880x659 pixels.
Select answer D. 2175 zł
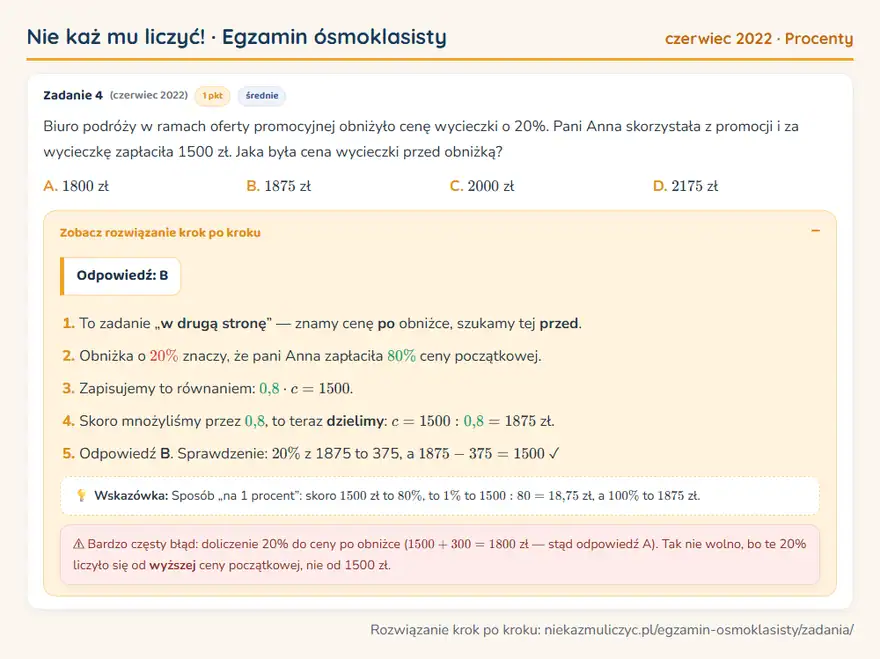[x=685, y=186]
